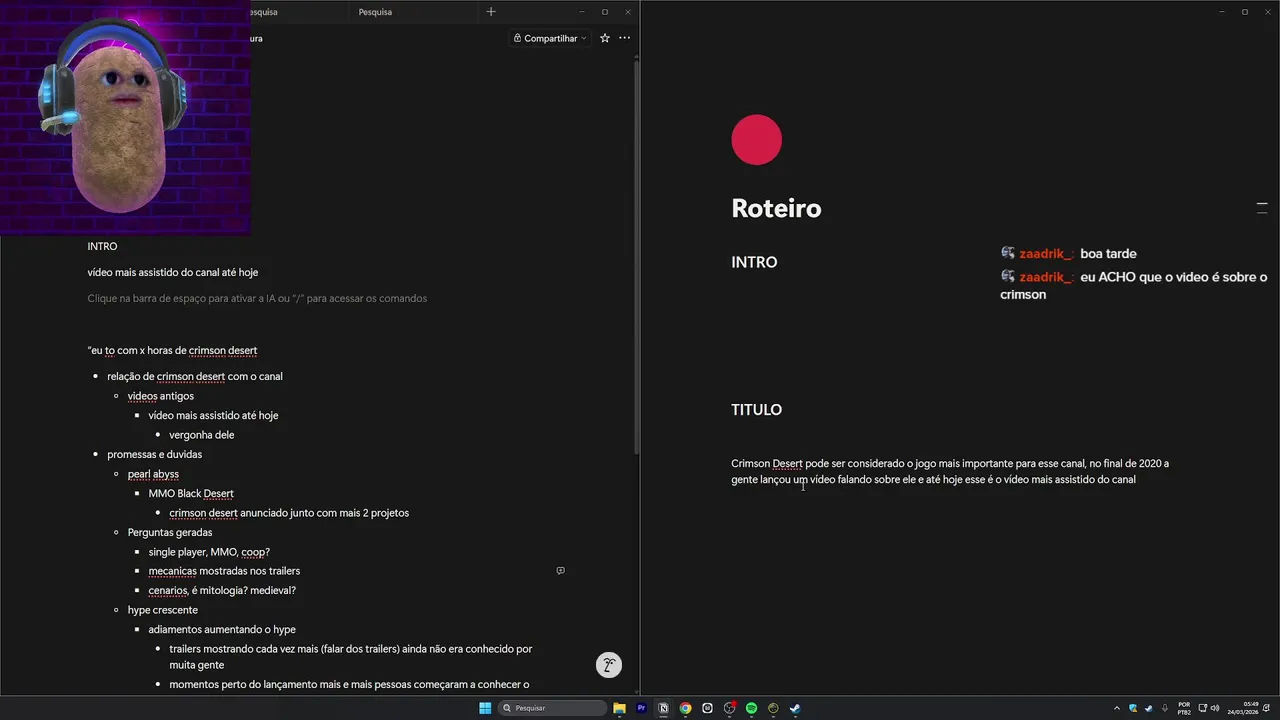Click the 'vergonha dele' bullet
Viewport: 1280px width, 720px height.
tap(201, 435)
